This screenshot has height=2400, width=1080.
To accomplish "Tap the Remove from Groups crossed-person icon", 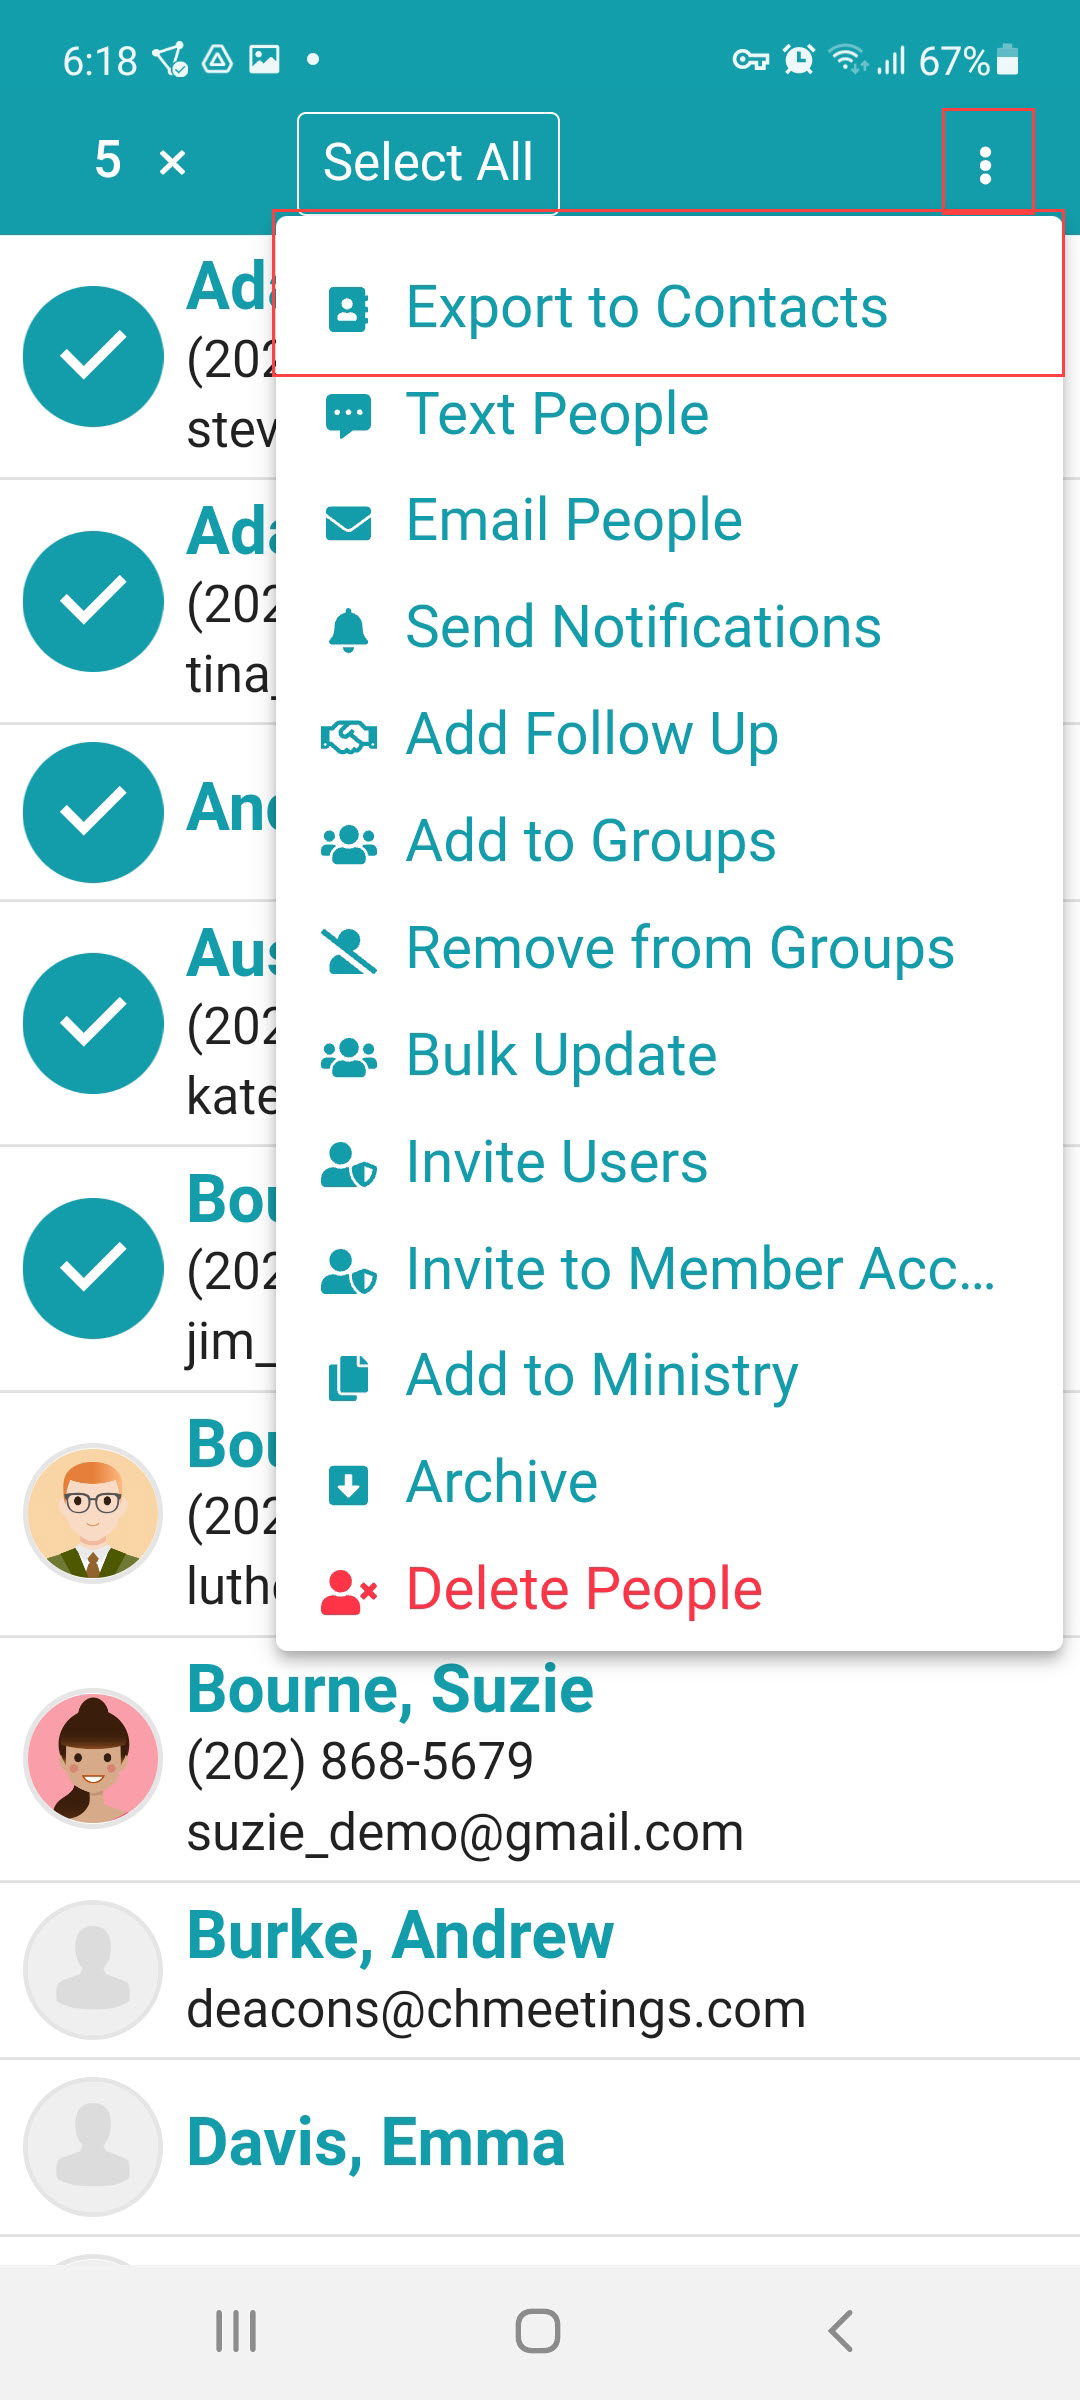I will 348,950.
